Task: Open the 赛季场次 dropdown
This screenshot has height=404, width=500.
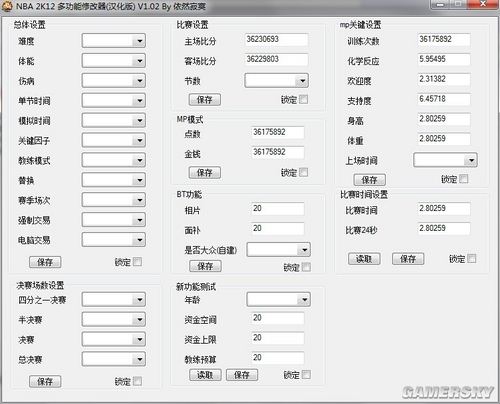Action: point(114,200)
